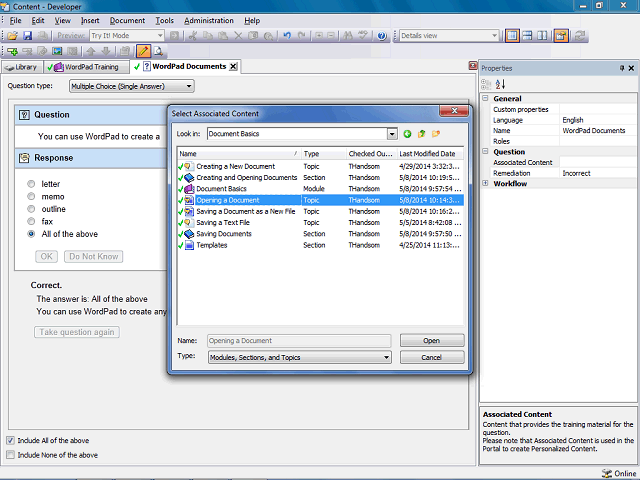Pin the Properties panel

click(x=622, y=68)
